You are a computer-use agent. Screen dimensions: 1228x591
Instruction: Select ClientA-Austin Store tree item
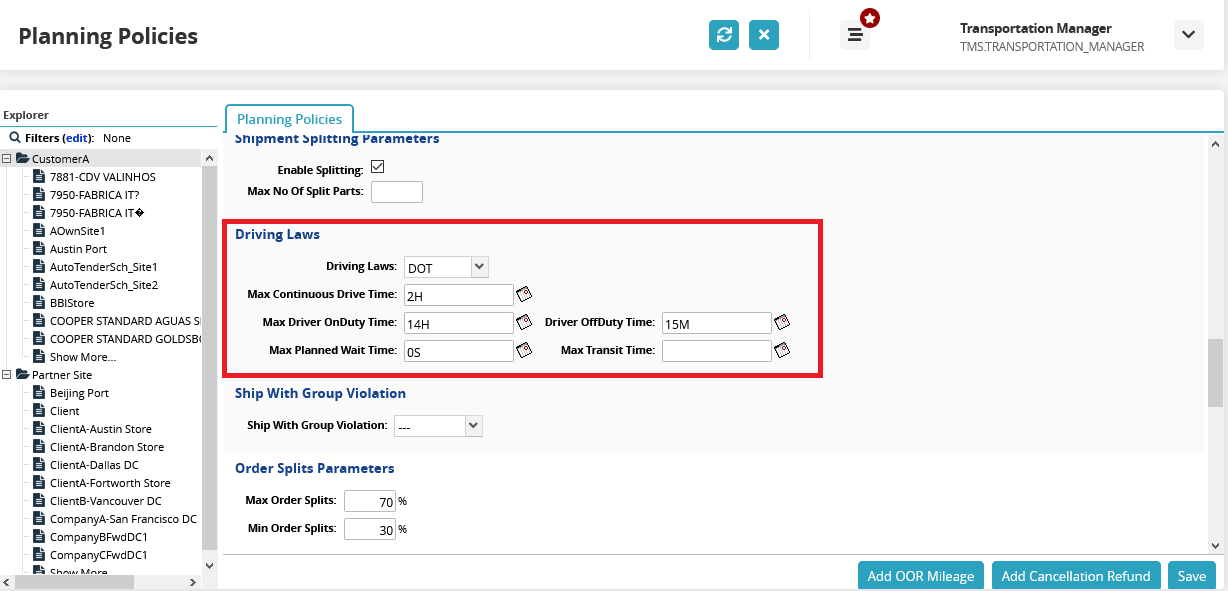coord(101,429)
